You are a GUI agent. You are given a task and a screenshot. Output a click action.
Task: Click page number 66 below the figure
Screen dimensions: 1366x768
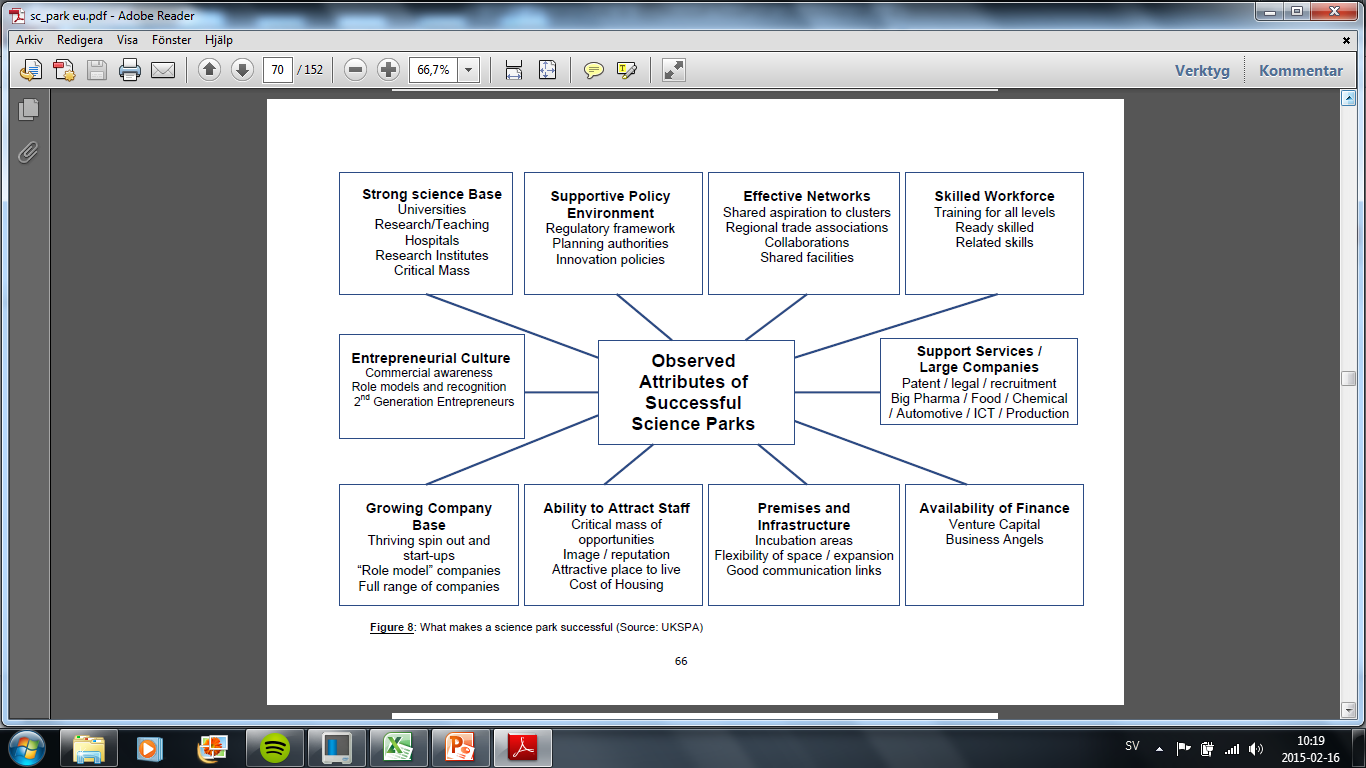[x=681, y=661]
